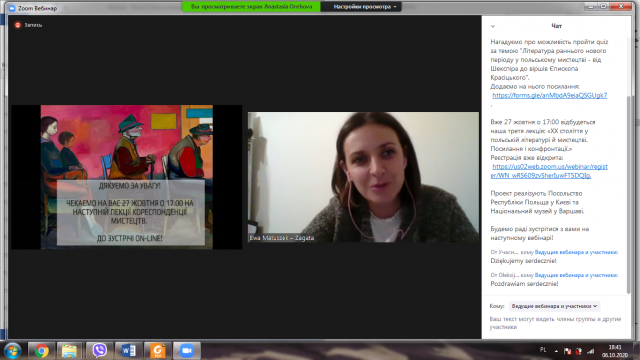This screenshot has width=640, height=360.
Task: Click the PL language indicator
Action: tap(543, 350)
